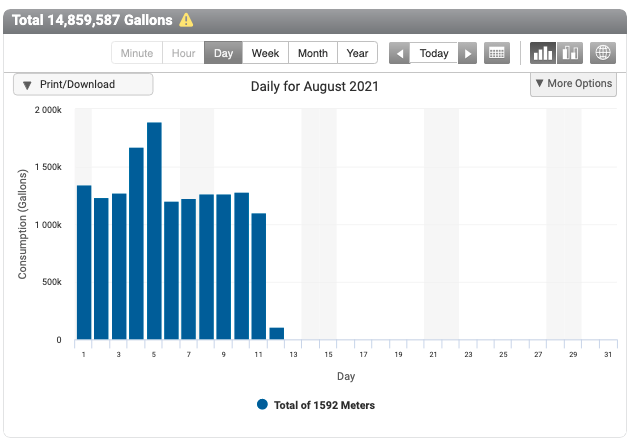
Task: Go to previous period with left arrow
Action: 399,53
